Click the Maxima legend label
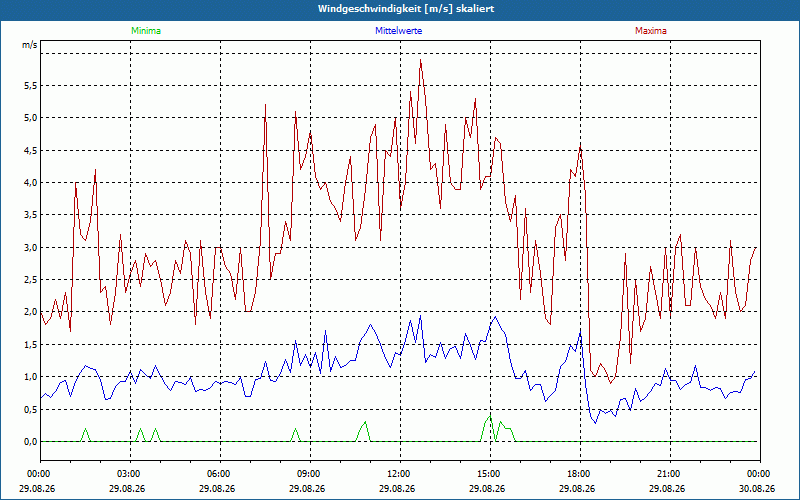 click(651, 31)
